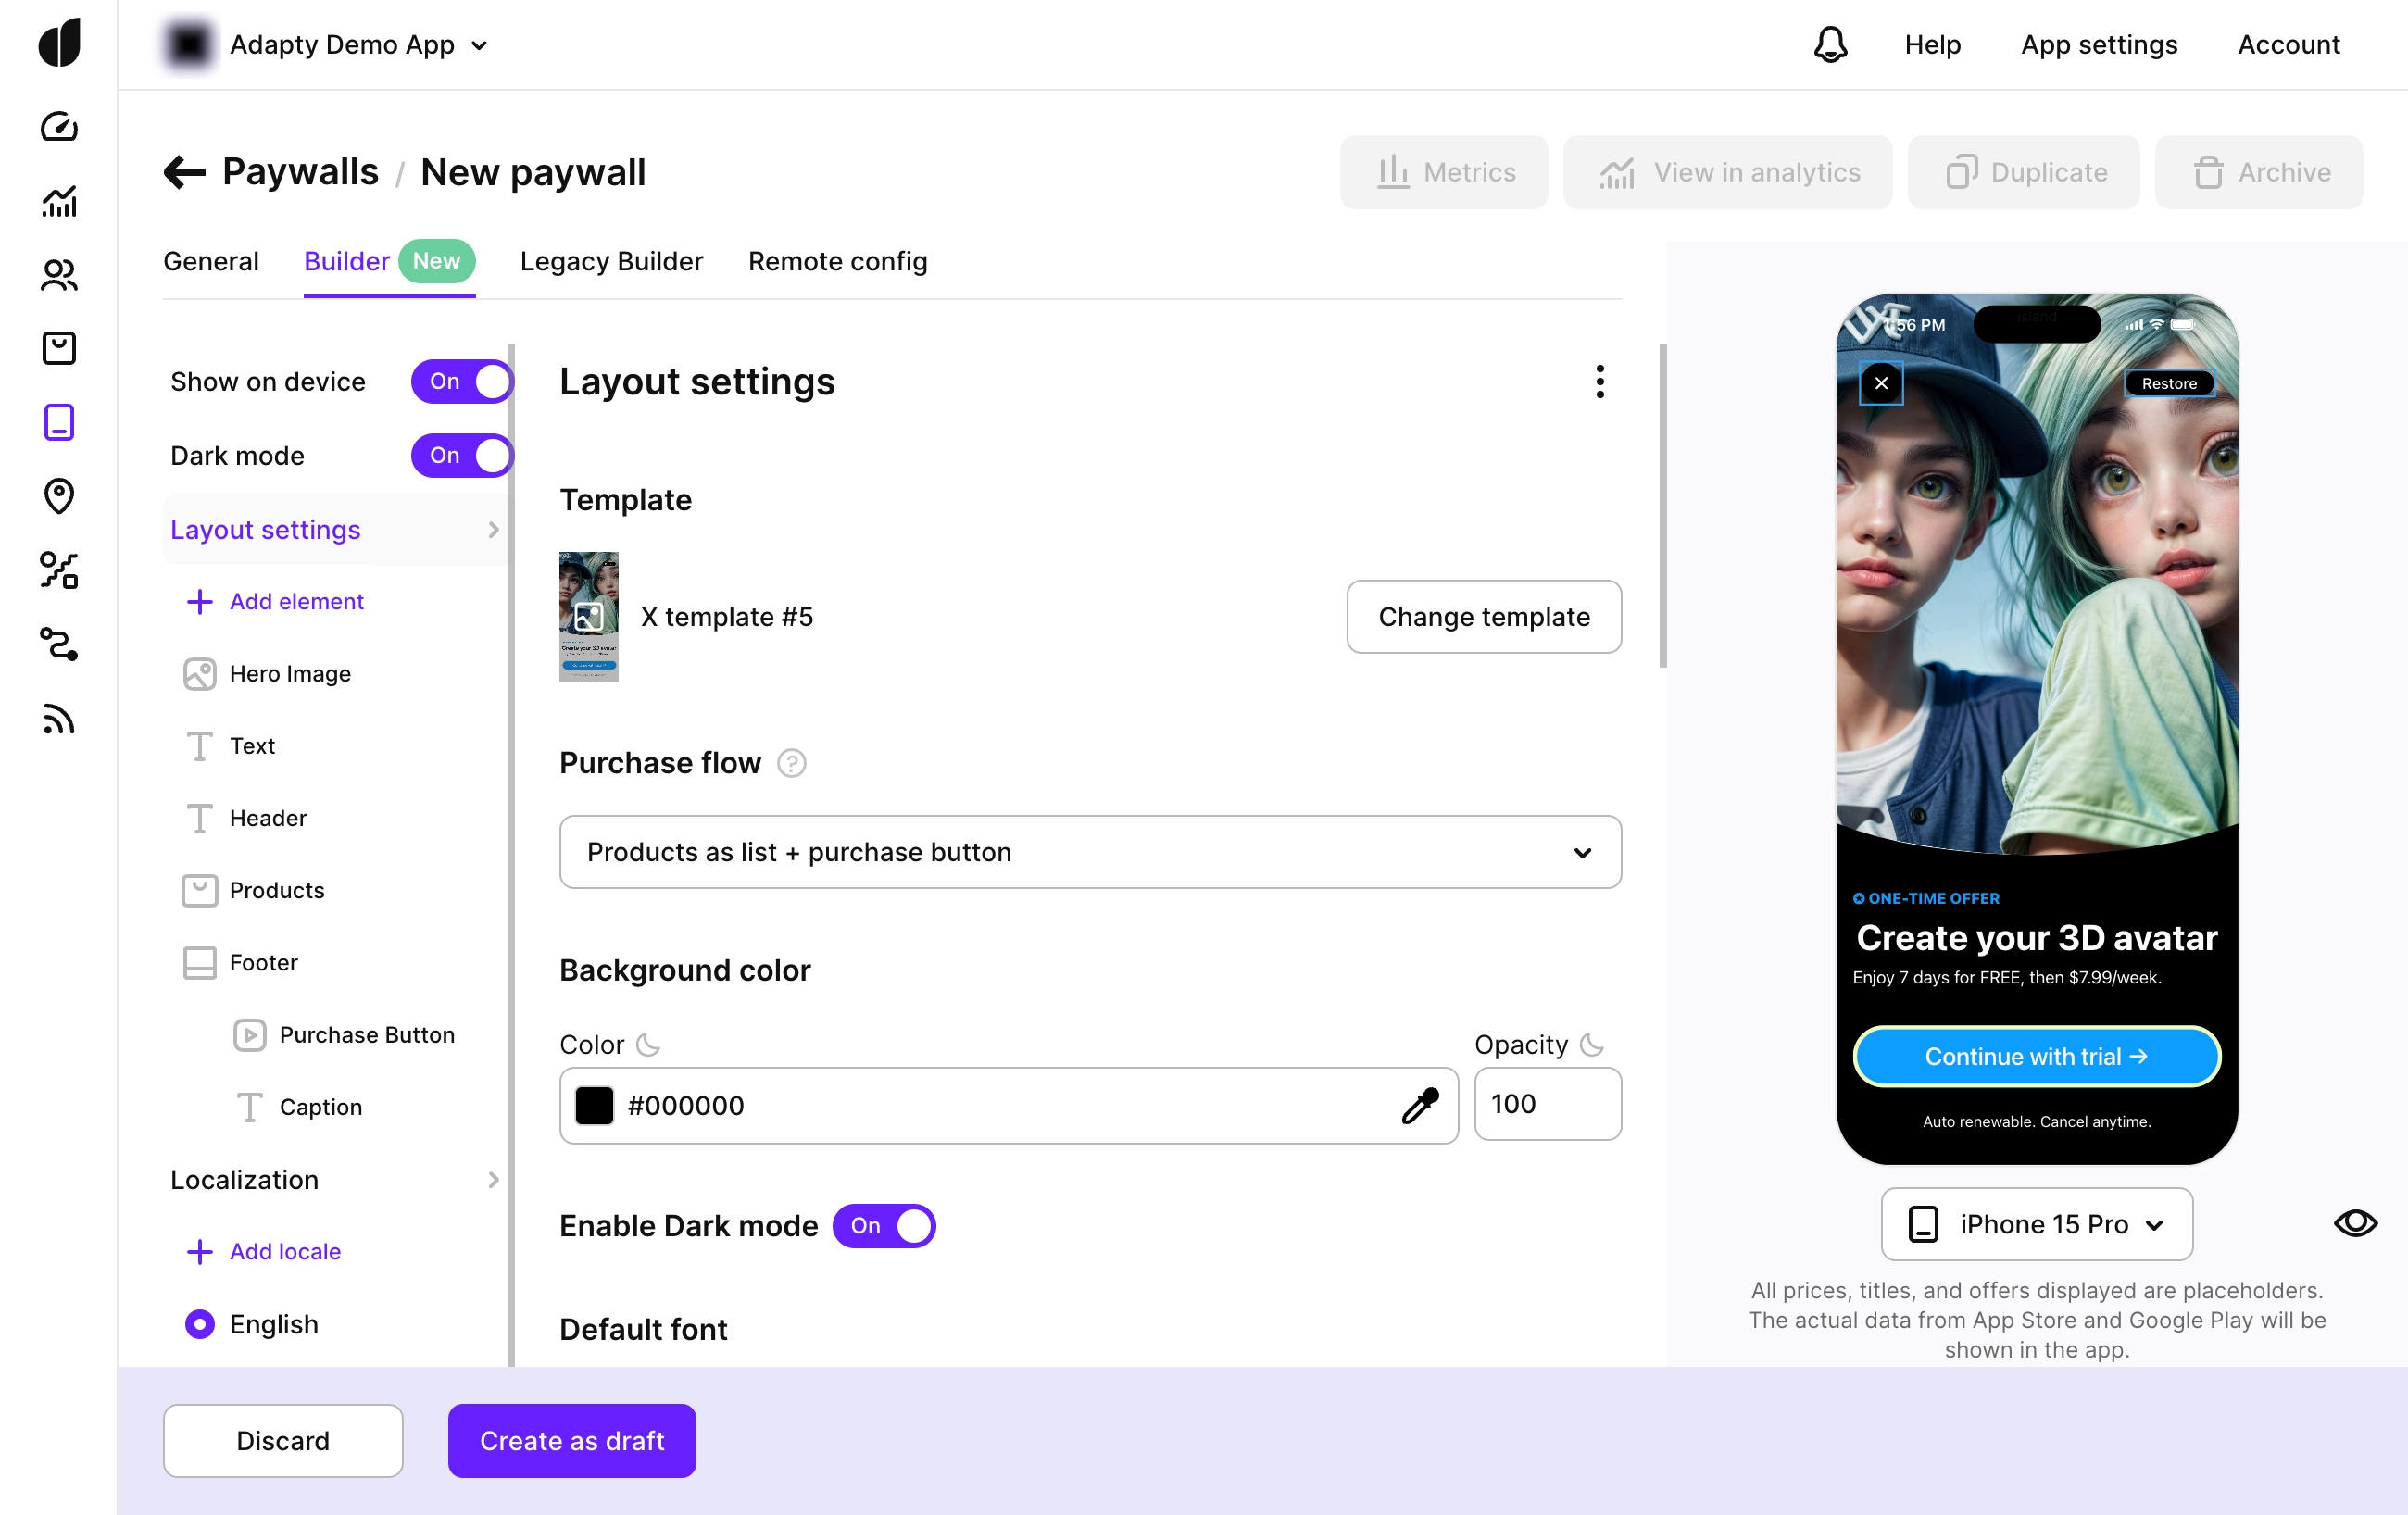2408x1515 pixels.
Task: Click the eyedropper icon in color field
Action: click(1419, 1105)
